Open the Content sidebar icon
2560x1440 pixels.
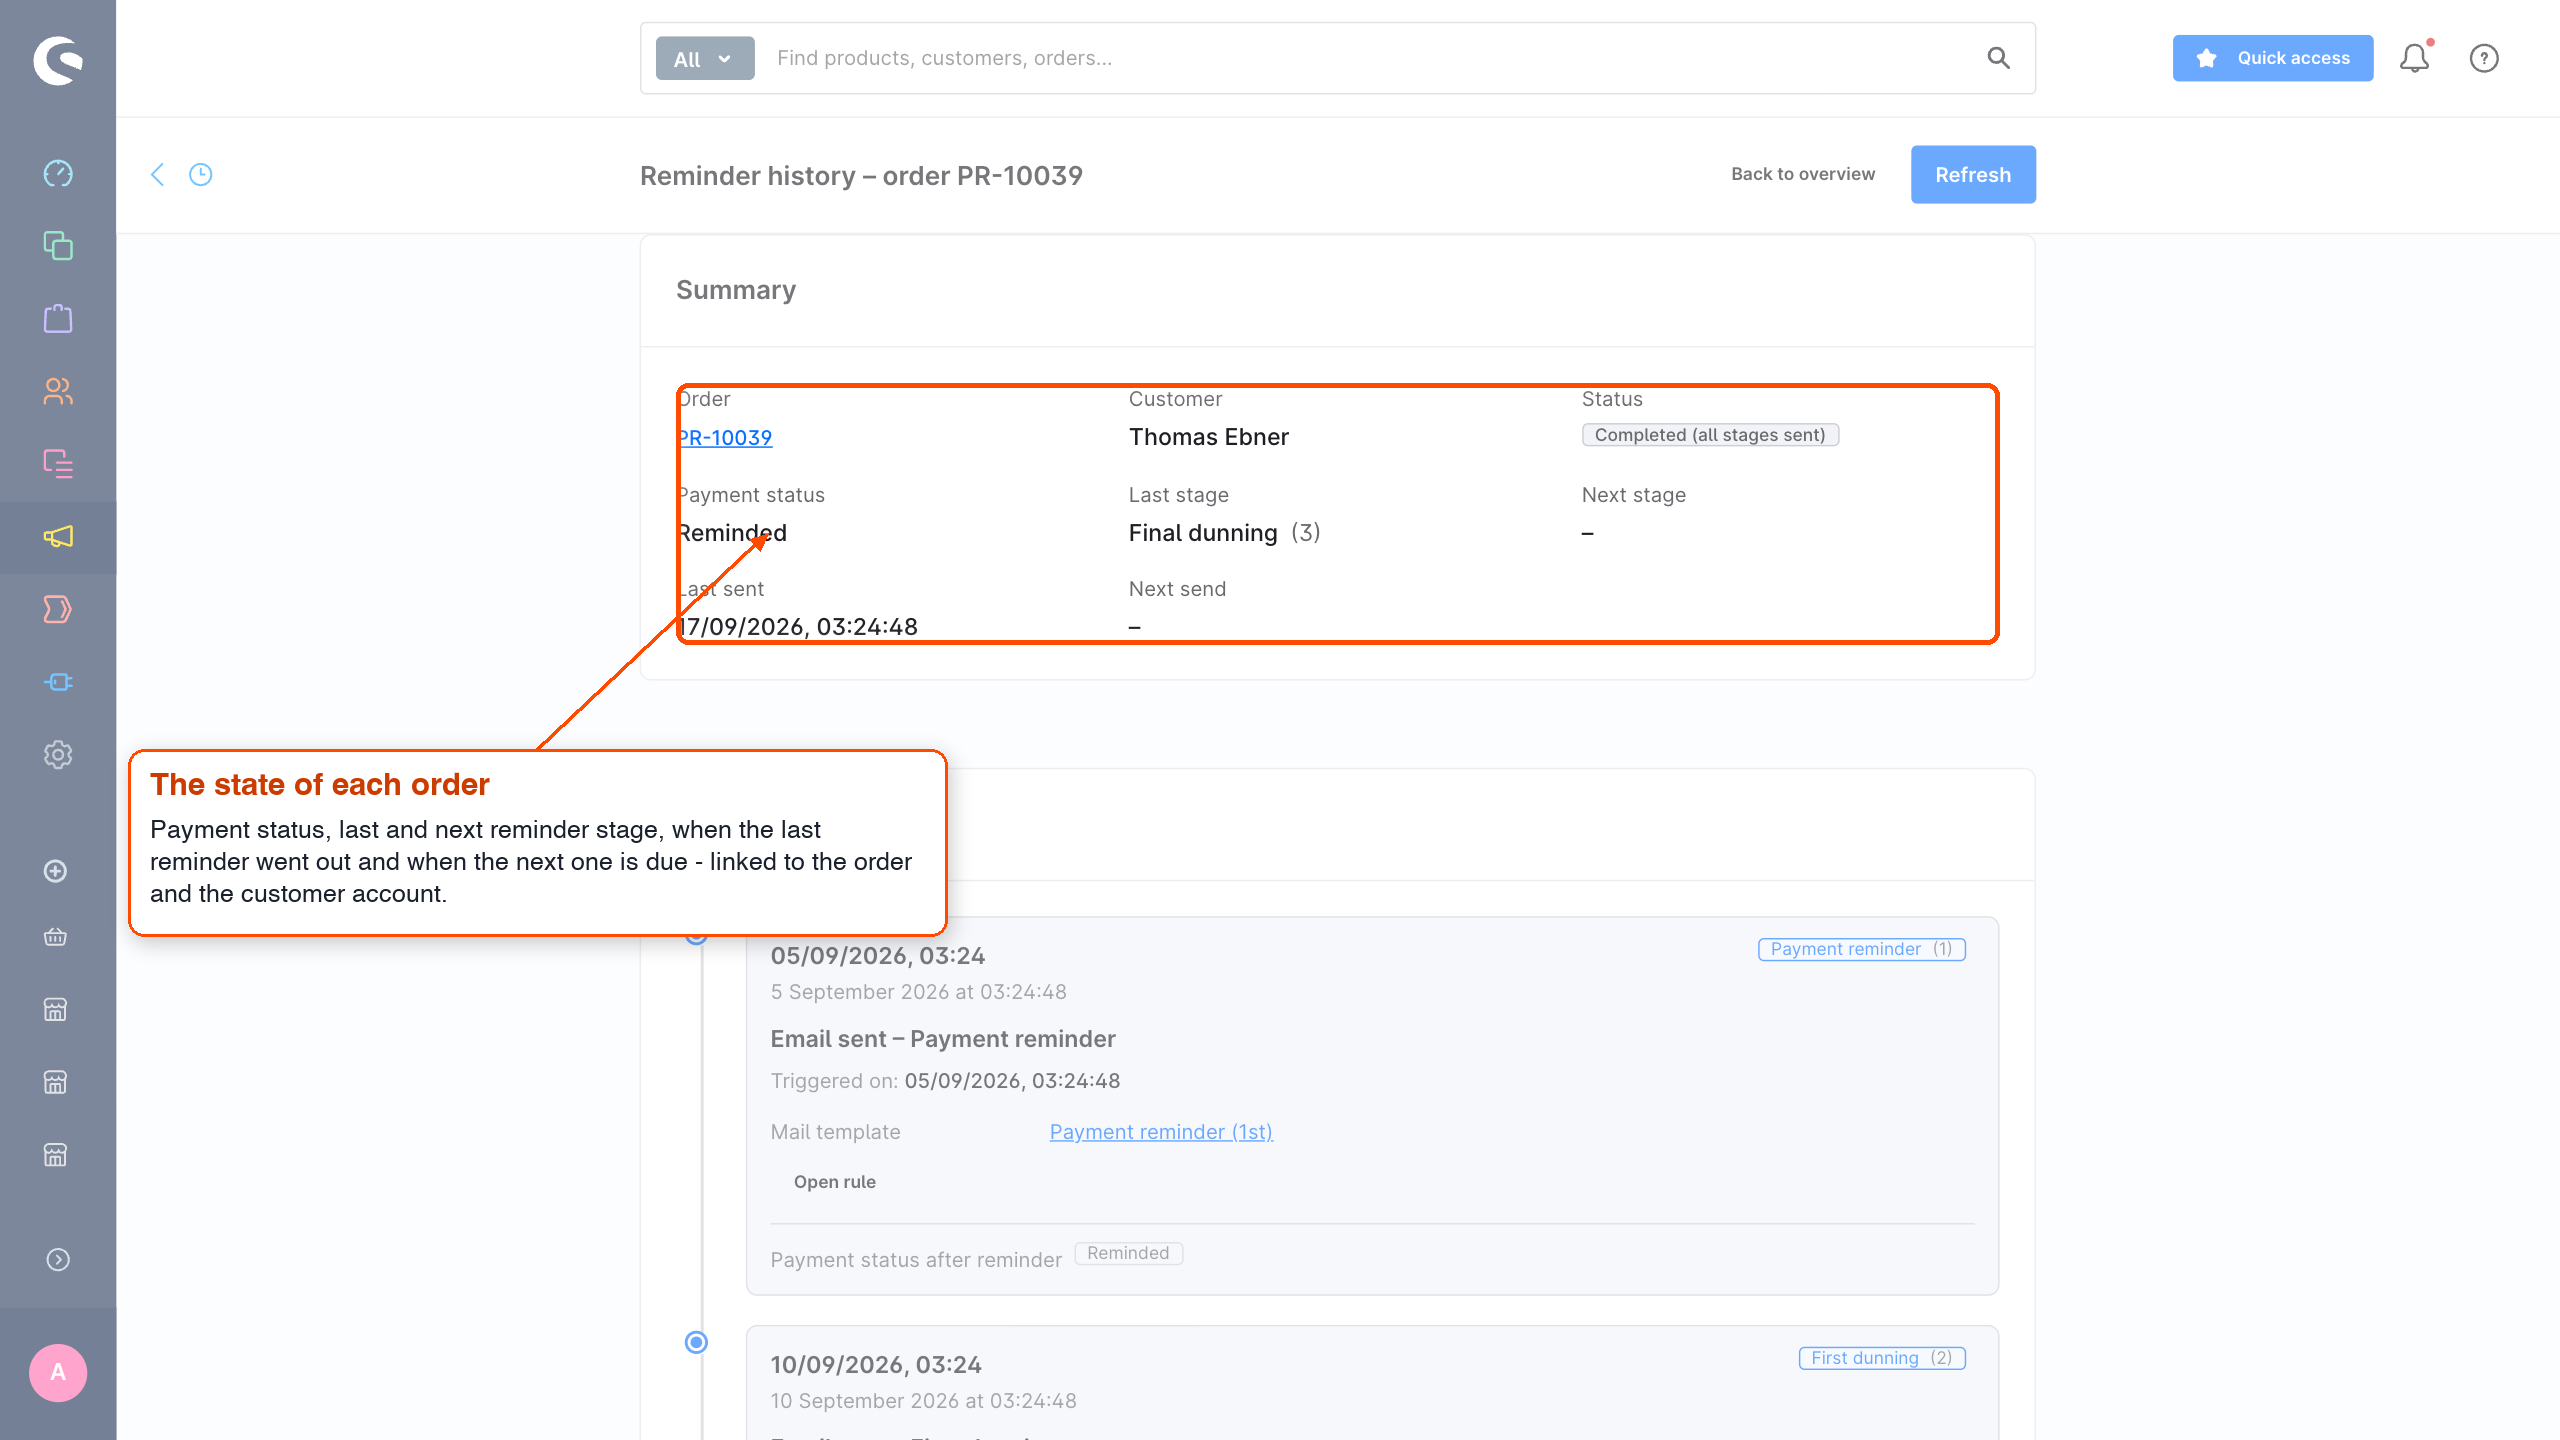58,464
